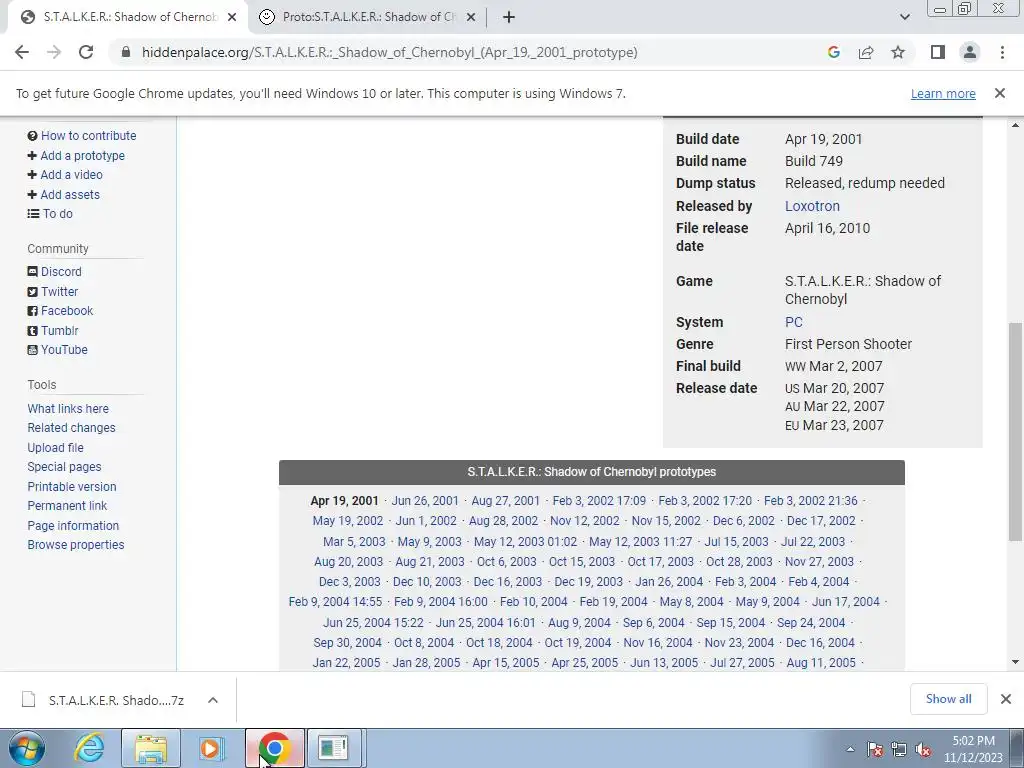Open Special pages link
This screenshot has height=768, width=1024.
click(x=64, y=467)
